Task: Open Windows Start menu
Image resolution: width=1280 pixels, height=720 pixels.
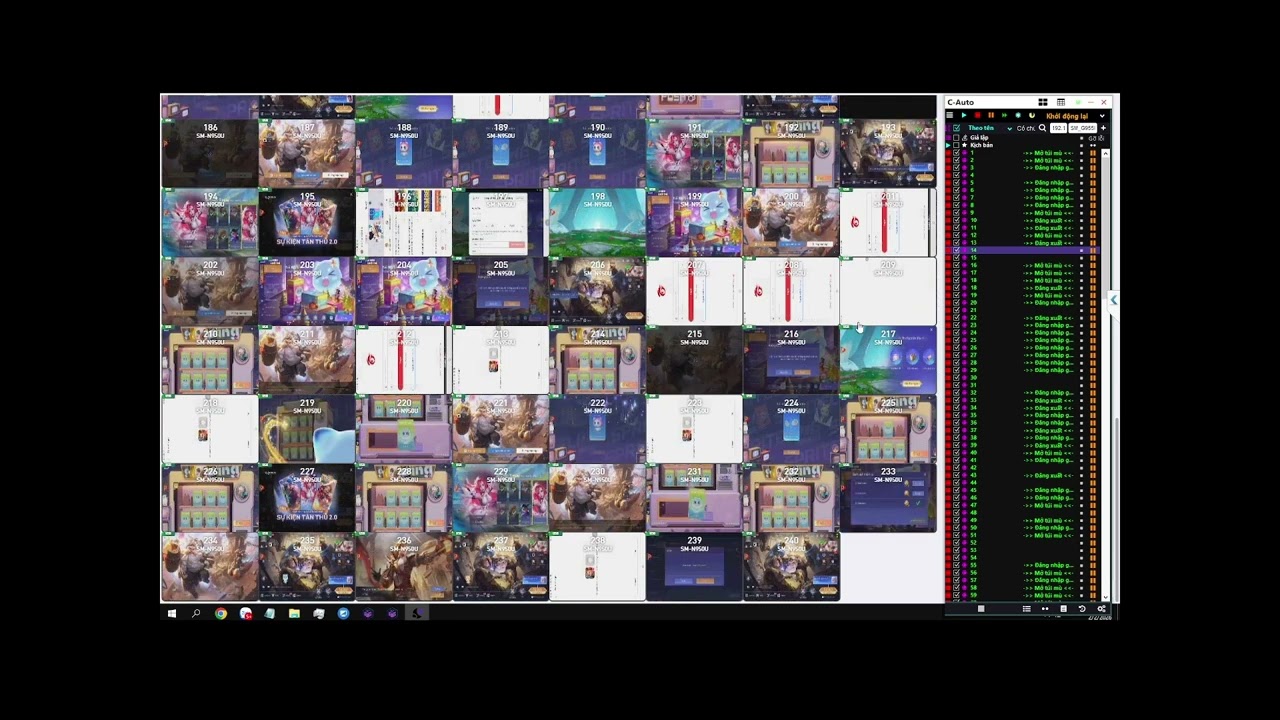Action: coord(171,613)
